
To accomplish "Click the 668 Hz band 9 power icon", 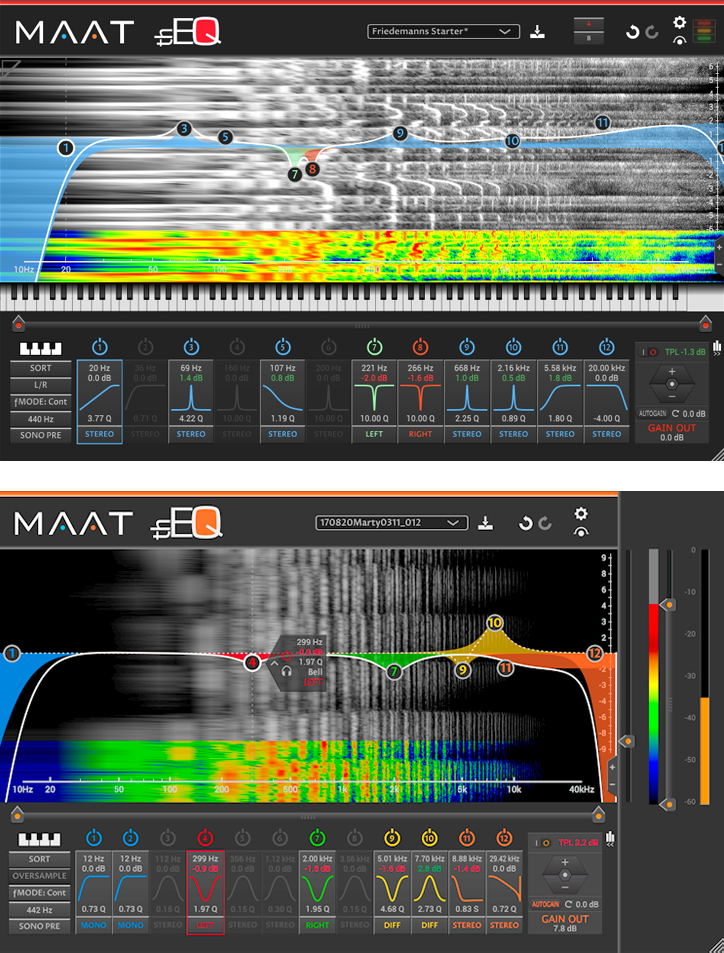I will click(x=467, y=347).
